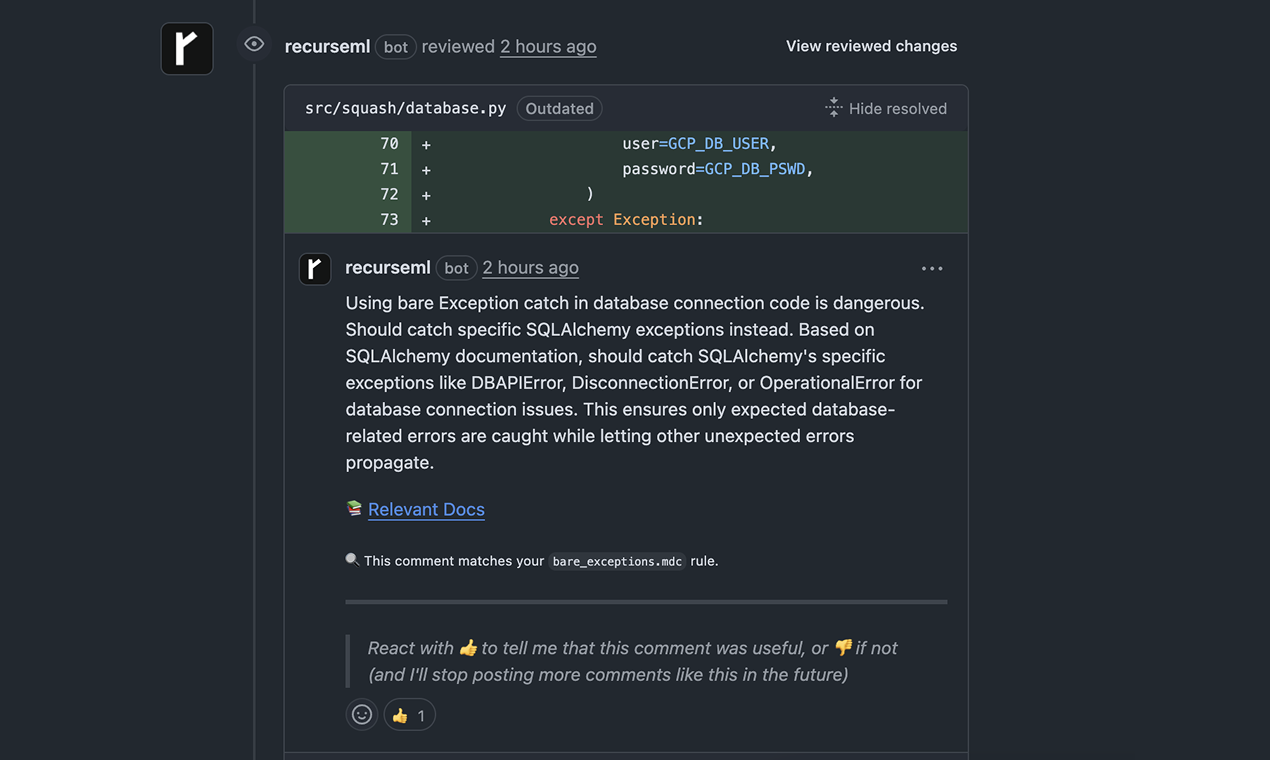Click the eye review icon
Image resolution: width=1270 pixels, height=760 pixels.
point(254,44)
